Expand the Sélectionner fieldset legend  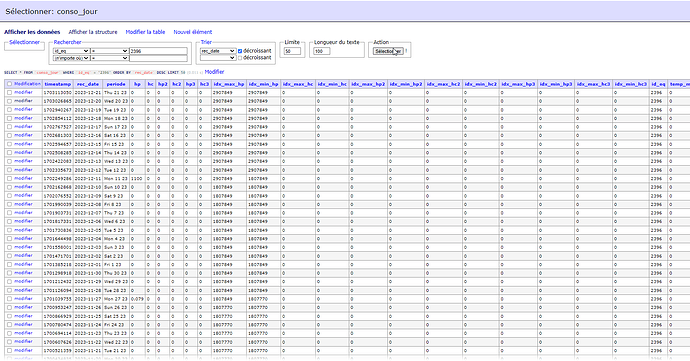point(24,42)
